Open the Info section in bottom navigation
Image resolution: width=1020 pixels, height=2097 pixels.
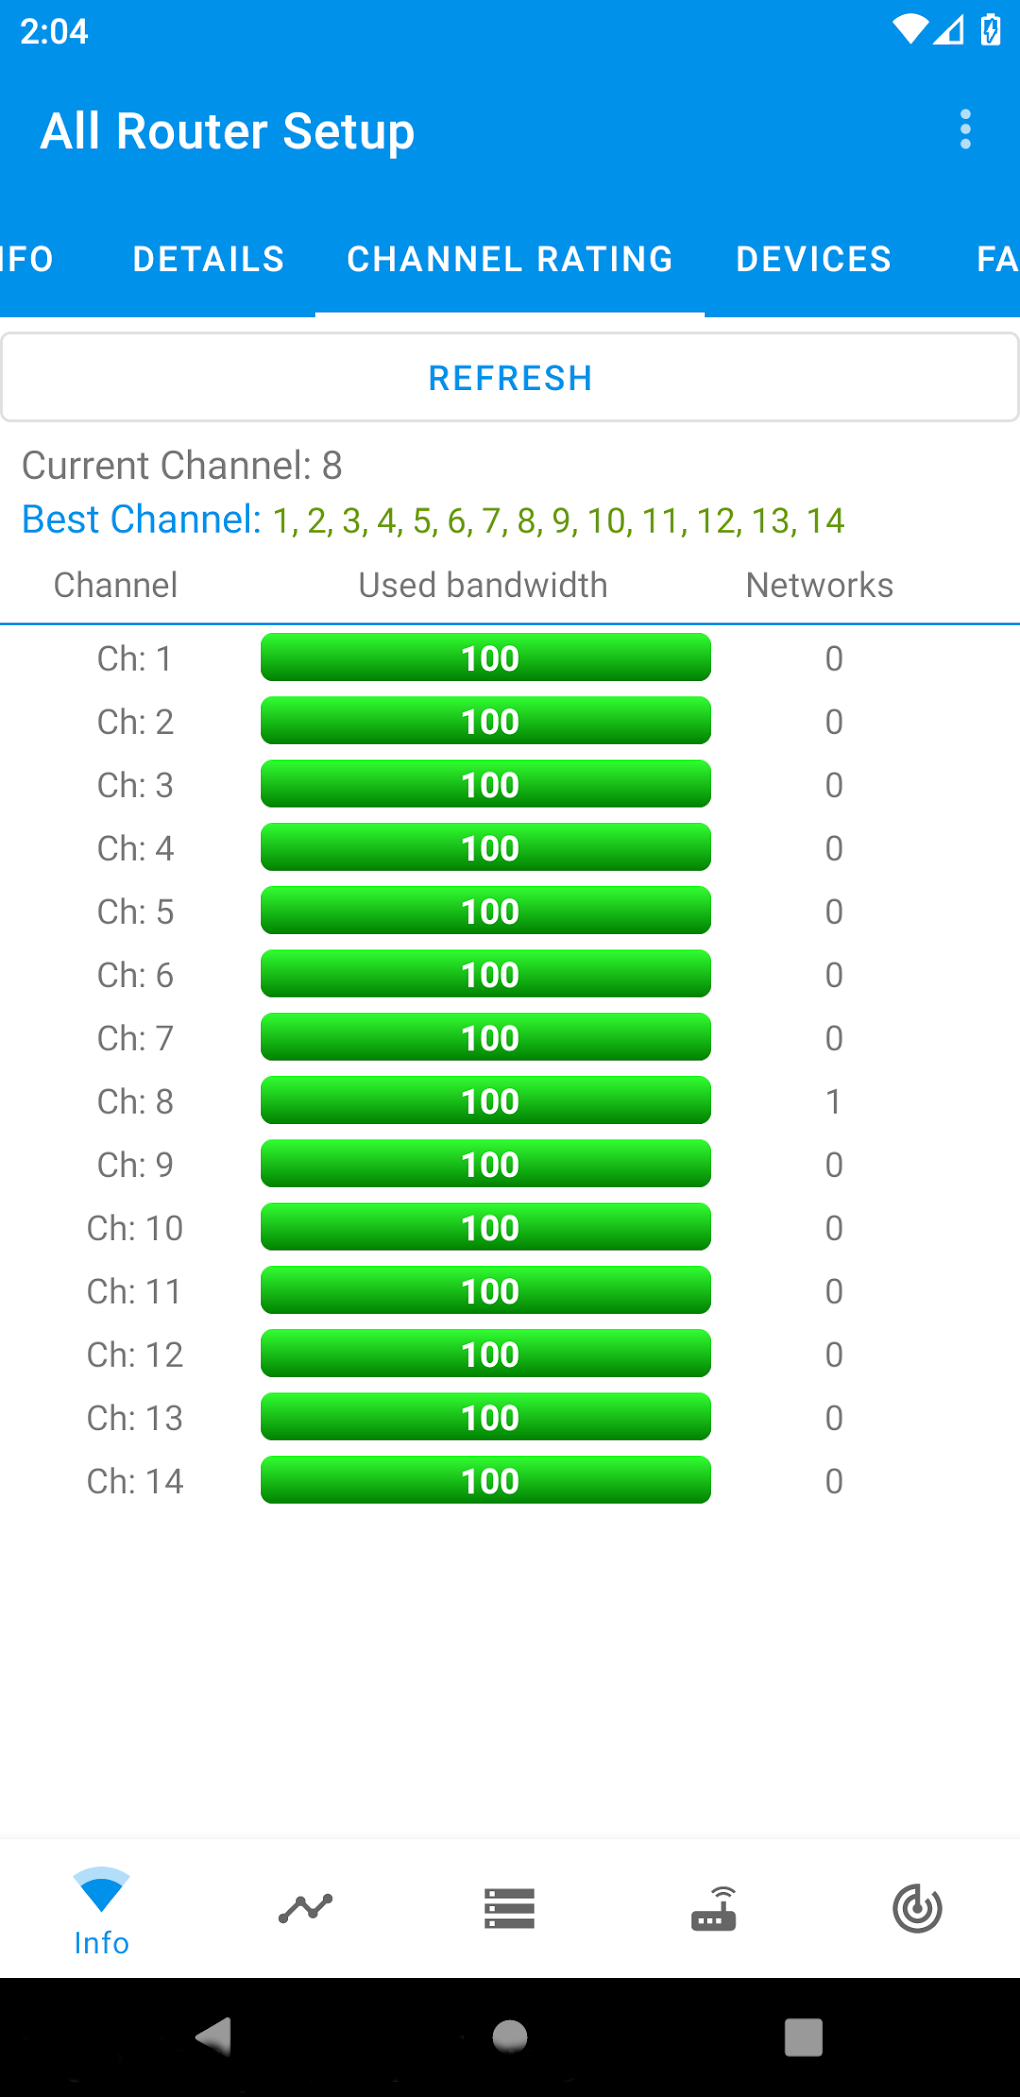click(101, 1908)
